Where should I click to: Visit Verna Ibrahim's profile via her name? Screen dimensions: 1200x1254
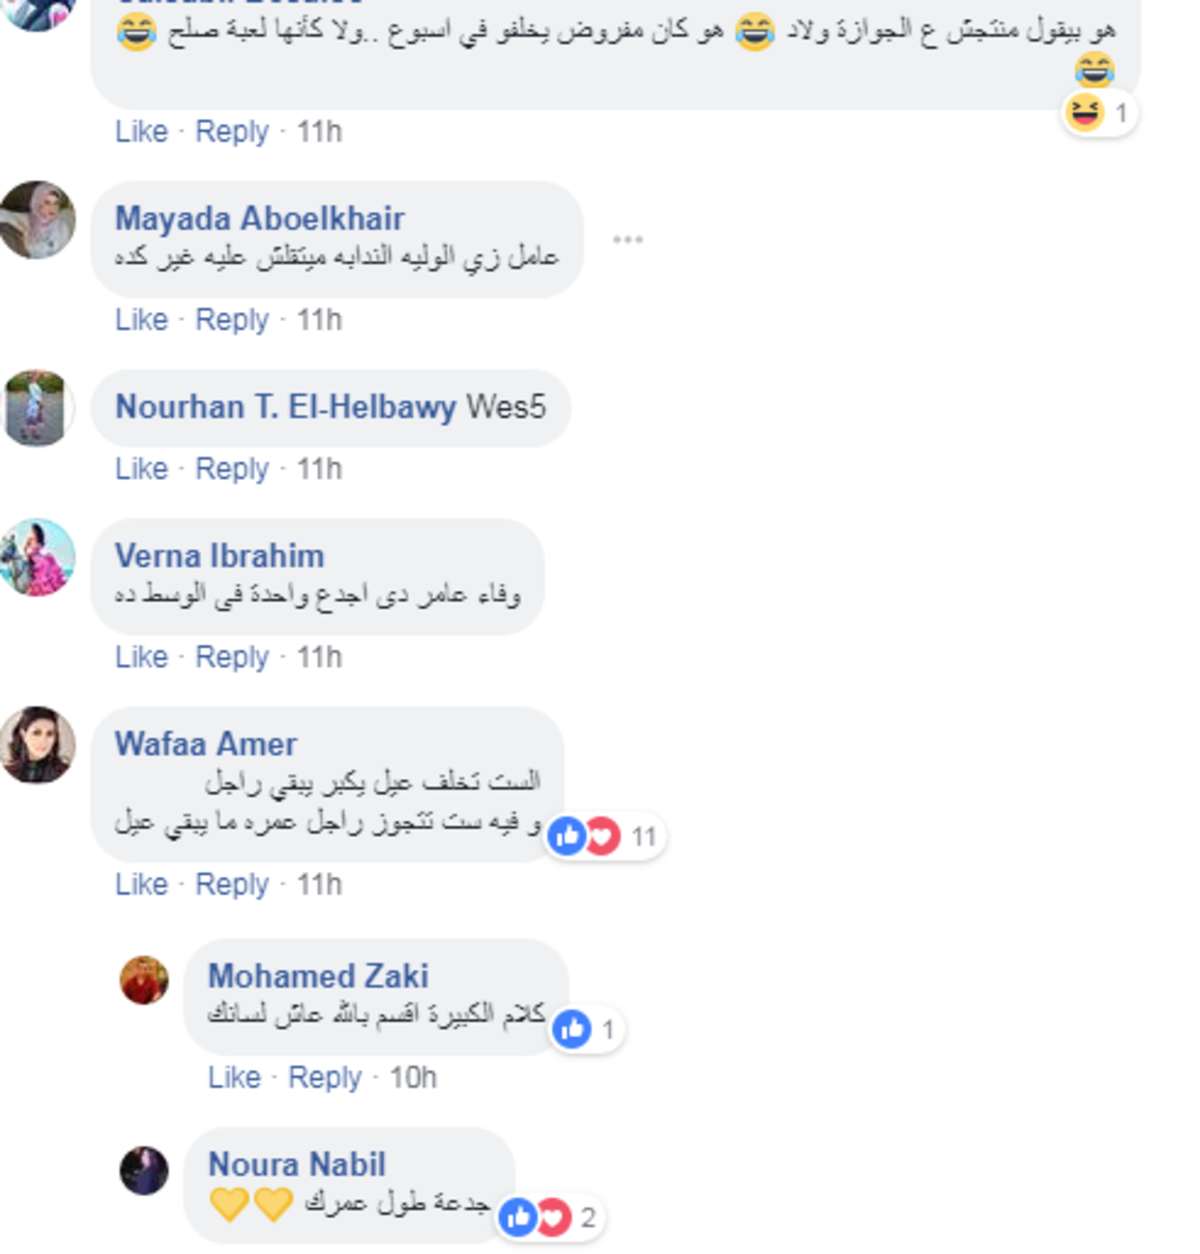point(220,556)
